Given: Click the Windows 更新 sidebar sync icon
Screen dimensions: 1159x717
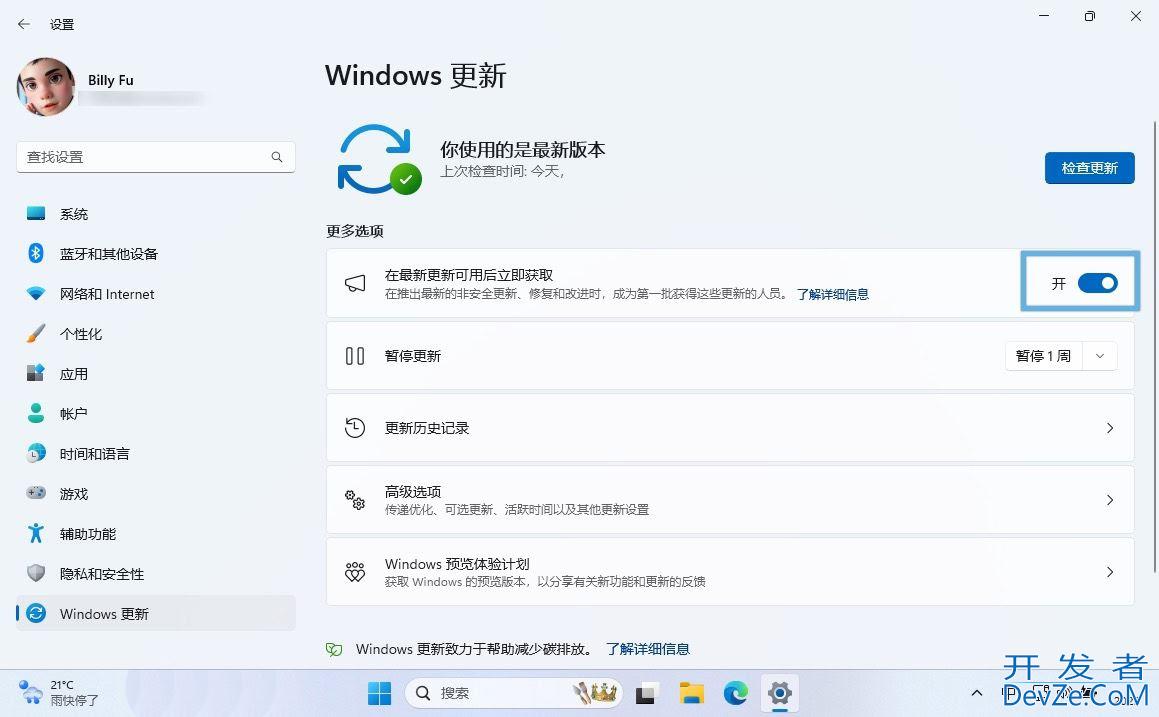Looking at the screenshot, I should (x=35, y=613).
